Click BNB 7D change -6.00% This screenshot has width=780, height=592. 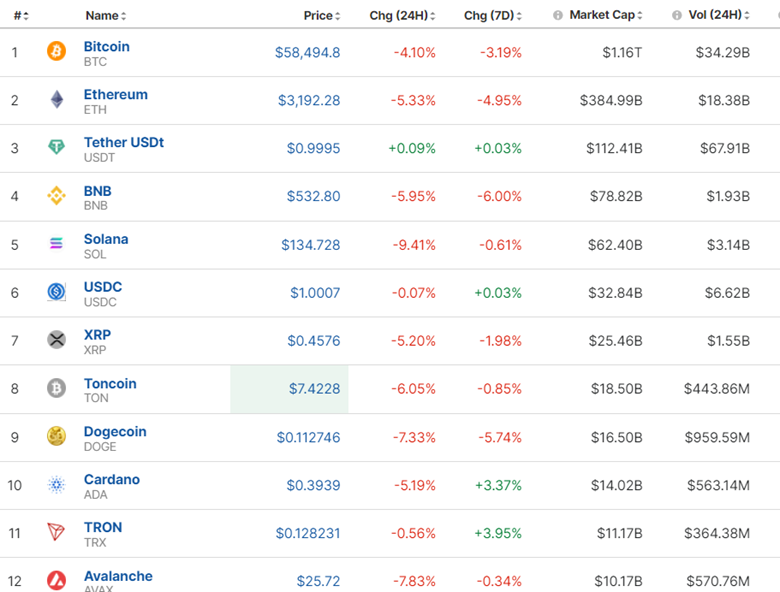point(499,196)
